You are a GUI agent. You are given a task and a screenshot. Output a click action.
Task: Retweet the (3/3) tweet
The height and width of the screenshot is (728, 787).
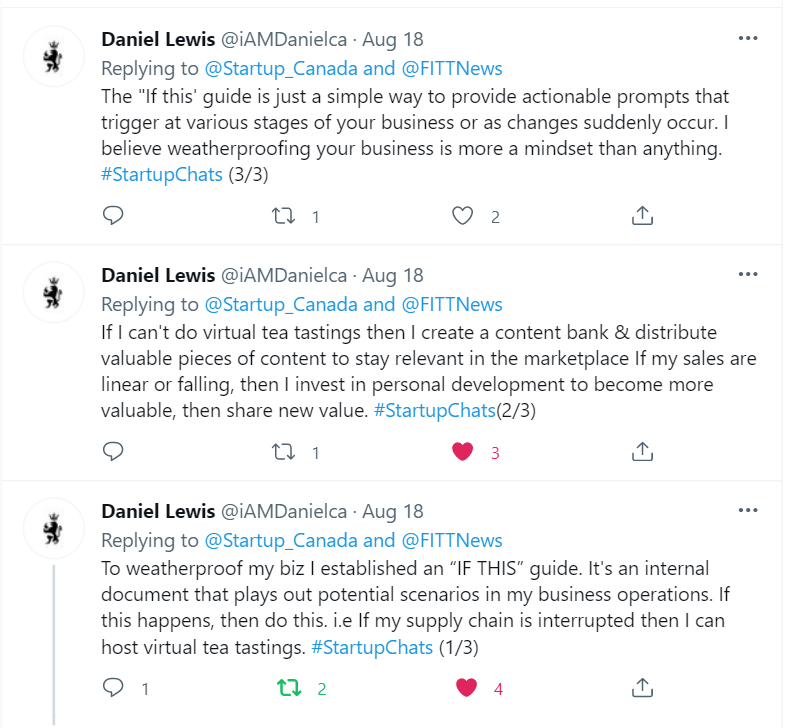285,216
